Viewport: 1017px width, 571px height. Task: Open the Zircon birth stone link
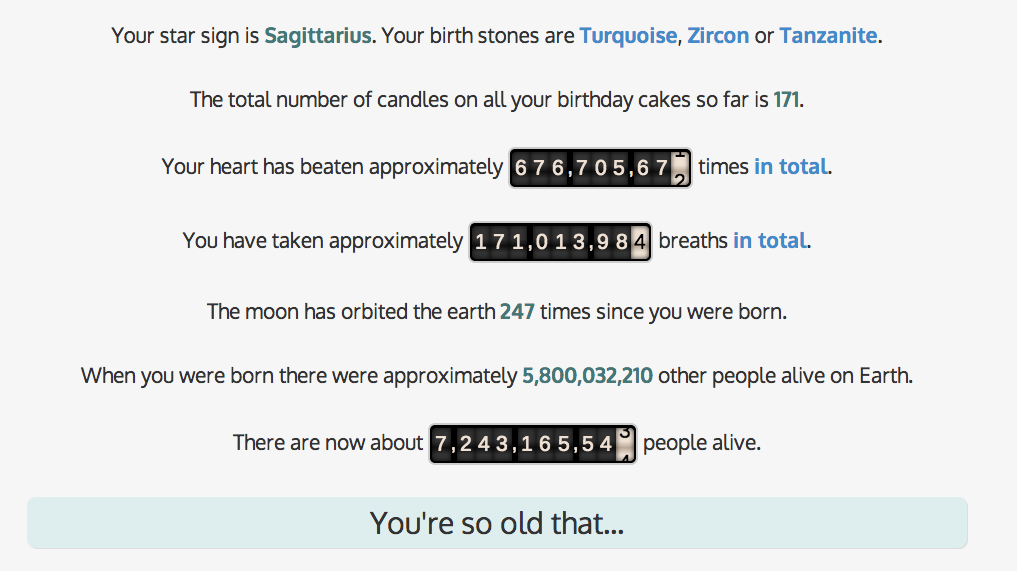pyautogui.click(x=718, y=36)
